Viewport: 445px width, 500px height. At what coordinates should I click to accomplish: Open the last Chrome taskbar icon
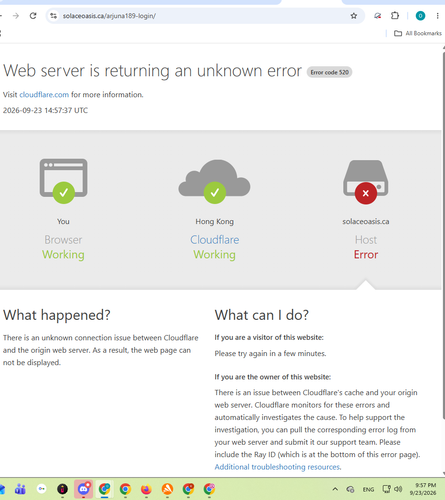[x=209, y=489]
